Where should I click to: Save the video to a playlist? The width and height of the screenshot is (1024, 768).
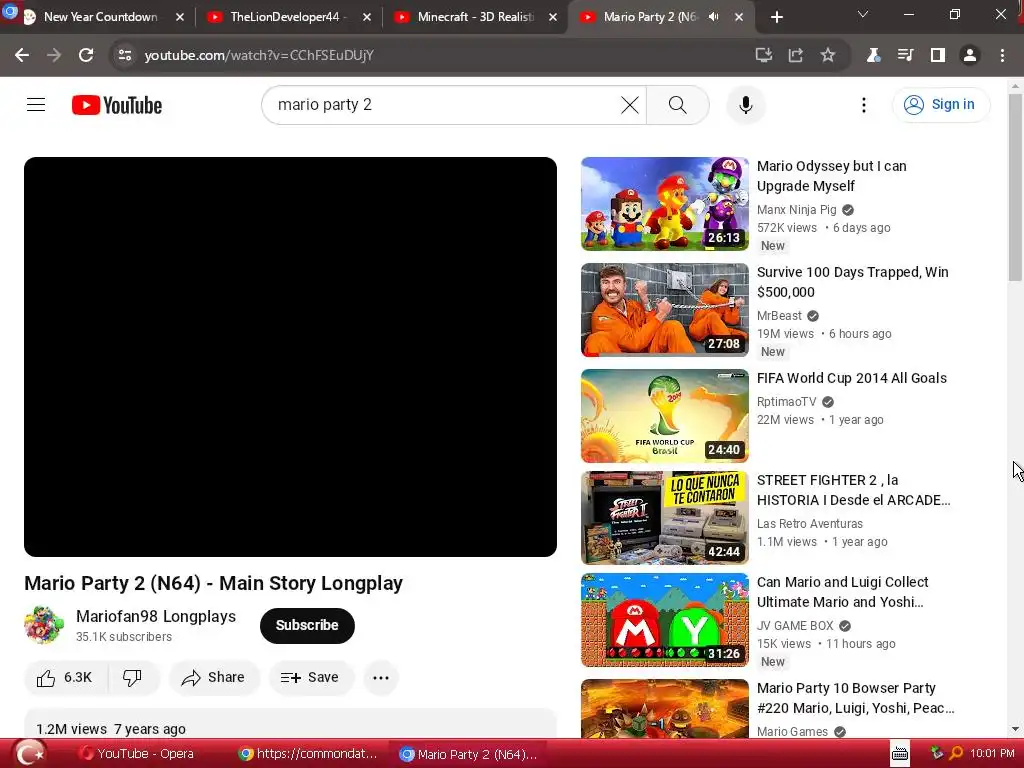coord(311,677)
